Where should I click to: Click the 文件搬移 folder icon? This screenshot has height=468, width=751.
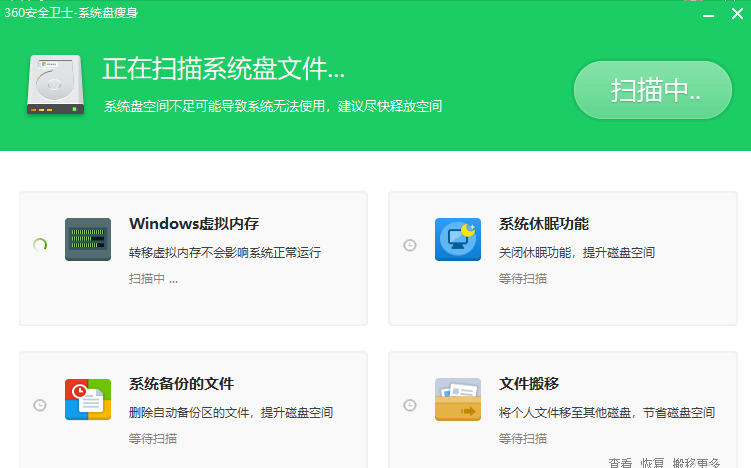pyautogui.click(x=458, y=399)
